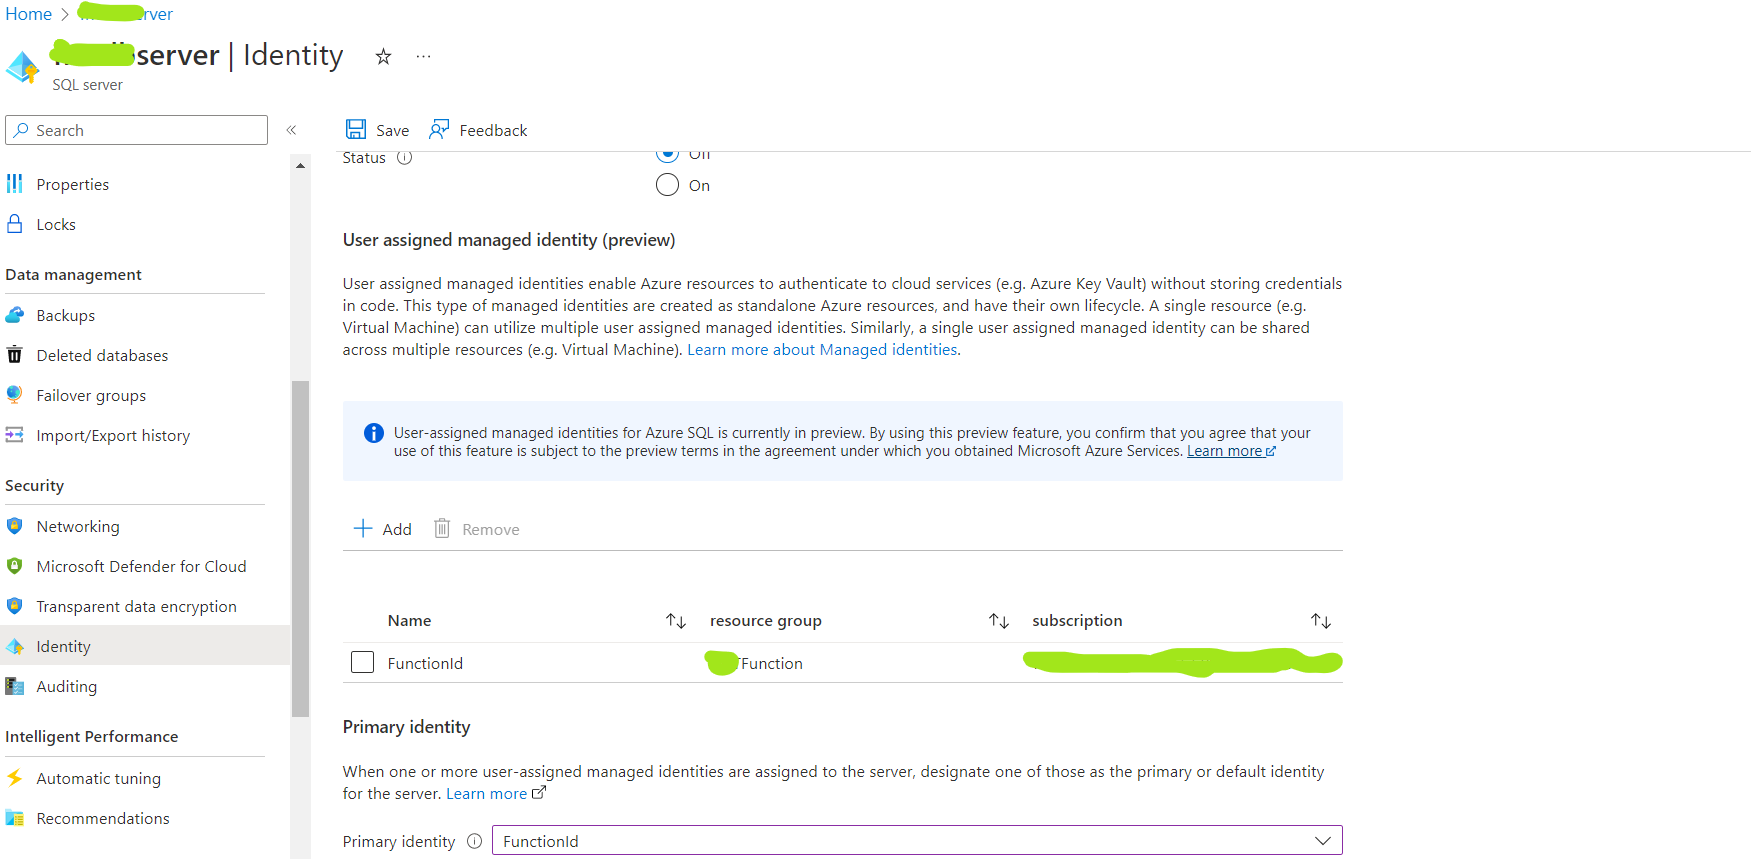Click the Add plus icon
This screenshot has height=859, width=1751.
[x=363, y=528]
